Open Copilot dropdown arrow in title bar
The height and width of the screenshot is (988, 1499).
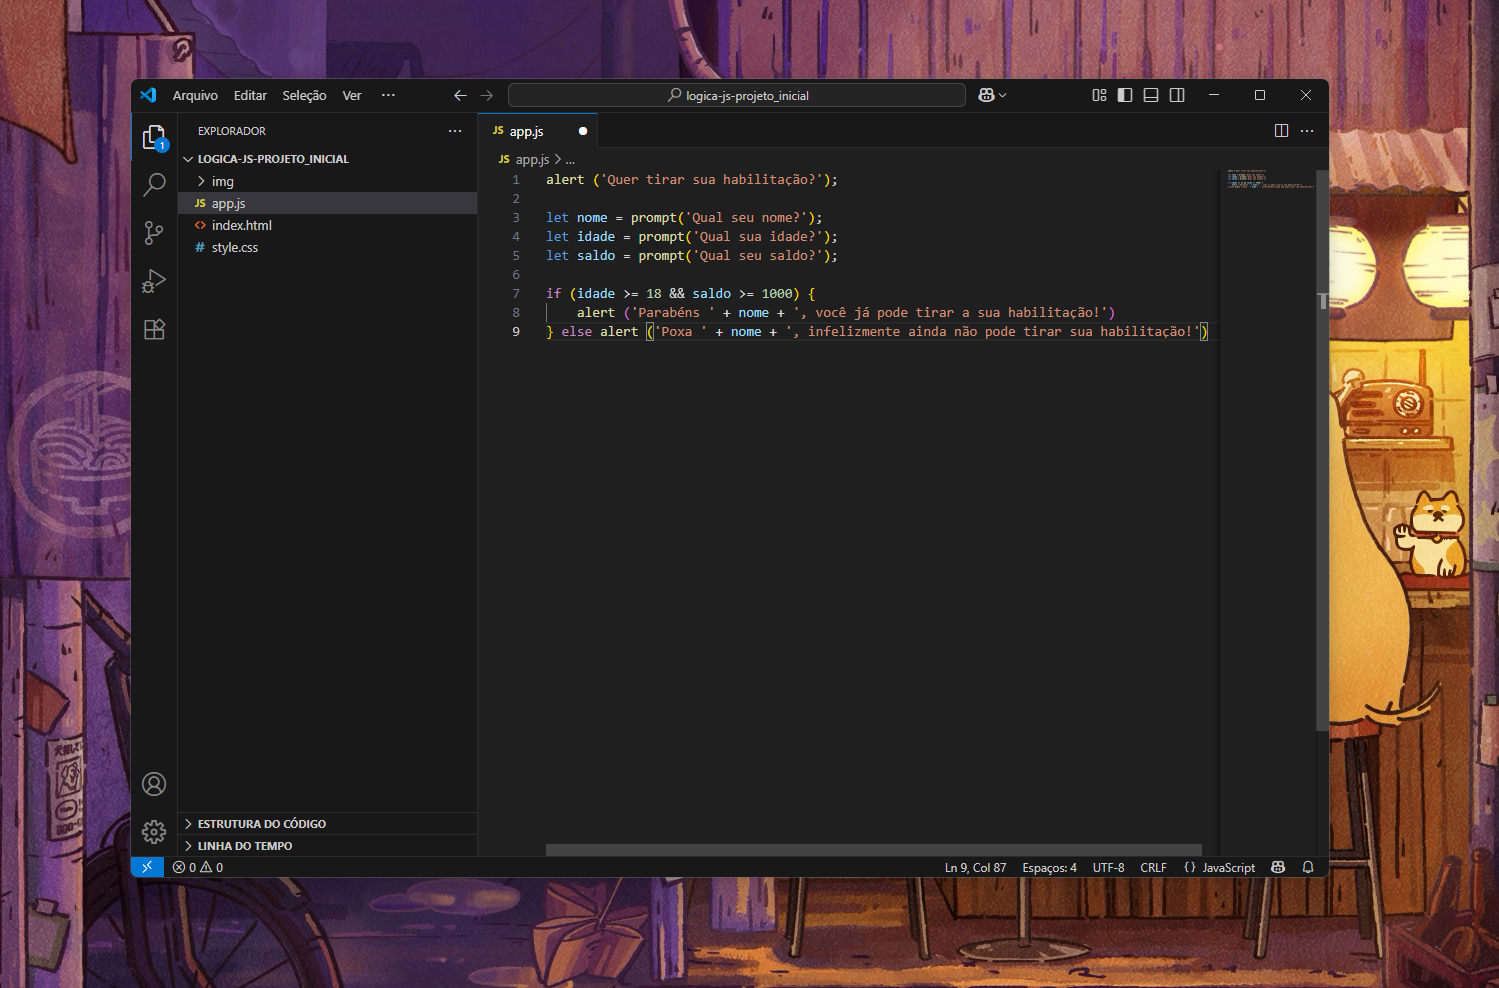point(1003,95)
